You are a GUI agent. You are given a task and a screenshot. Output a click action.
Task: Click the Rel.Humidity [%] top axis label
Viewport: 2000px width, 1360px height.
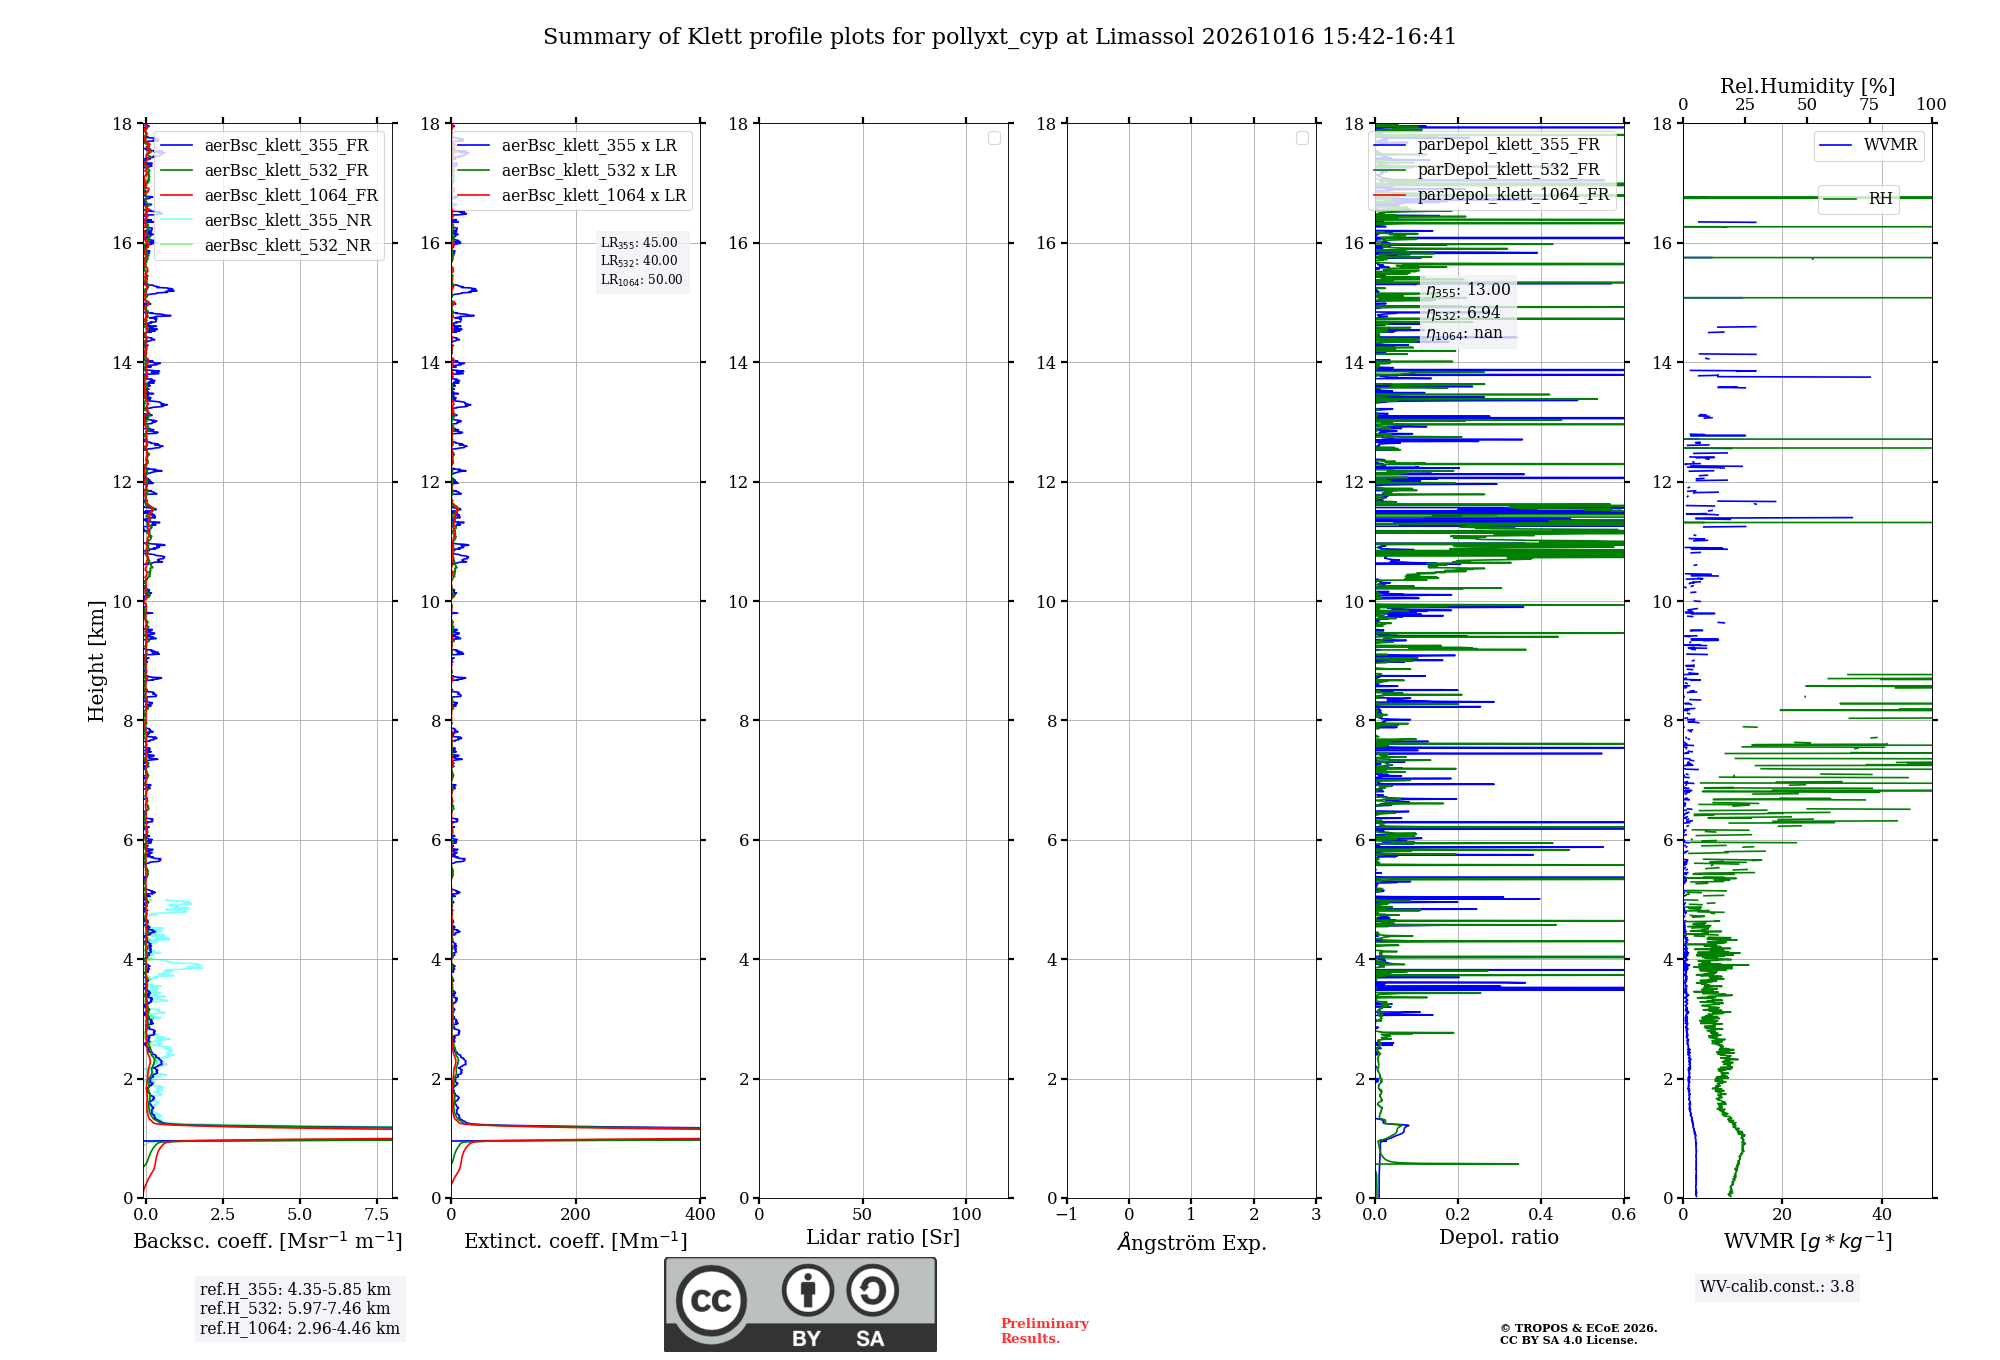click(x=1808, y=86)
